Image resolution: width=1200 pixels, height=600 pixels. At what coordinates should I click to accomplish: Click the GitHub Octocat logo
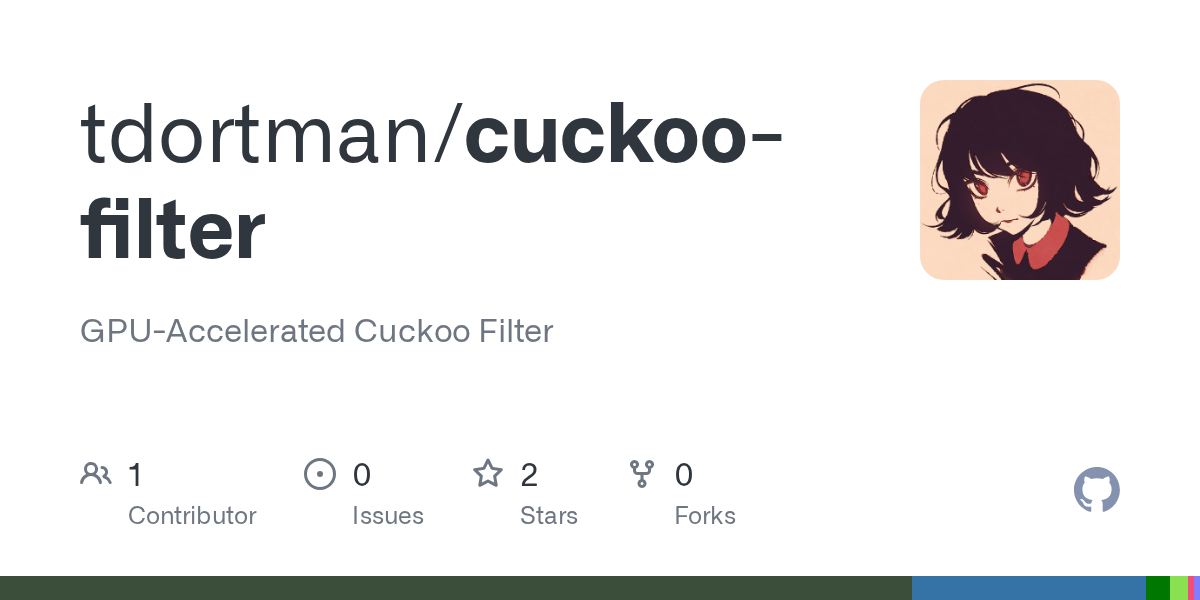1096,491
